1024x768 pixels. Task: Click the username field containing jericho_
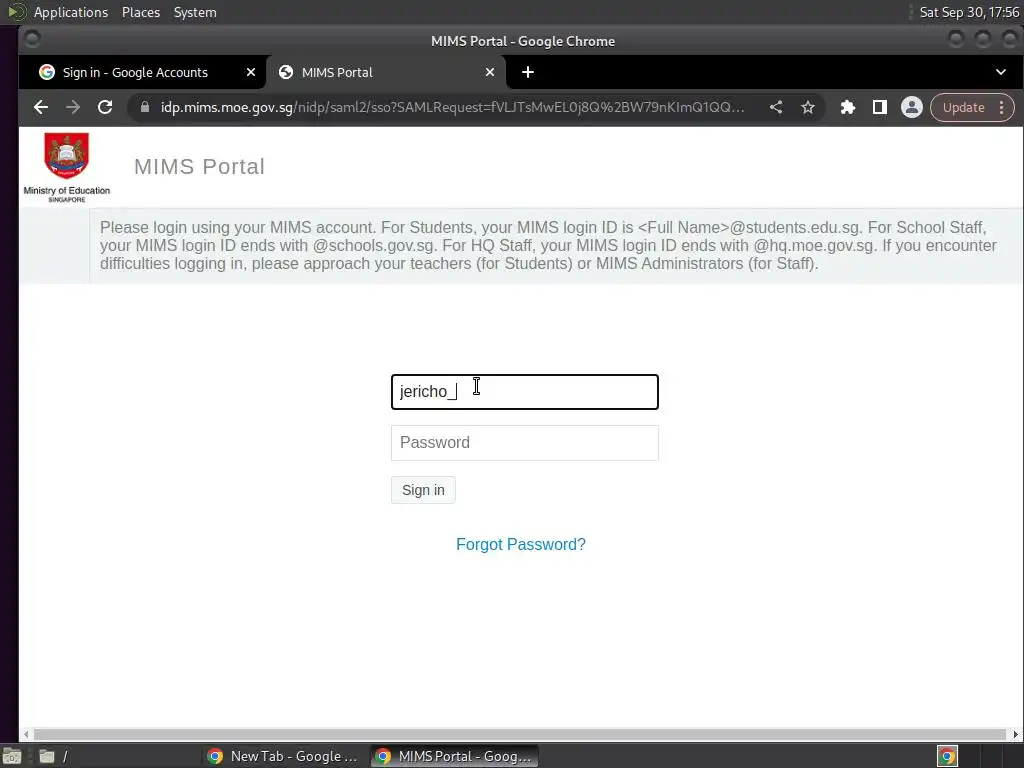[x=524, y=392]
